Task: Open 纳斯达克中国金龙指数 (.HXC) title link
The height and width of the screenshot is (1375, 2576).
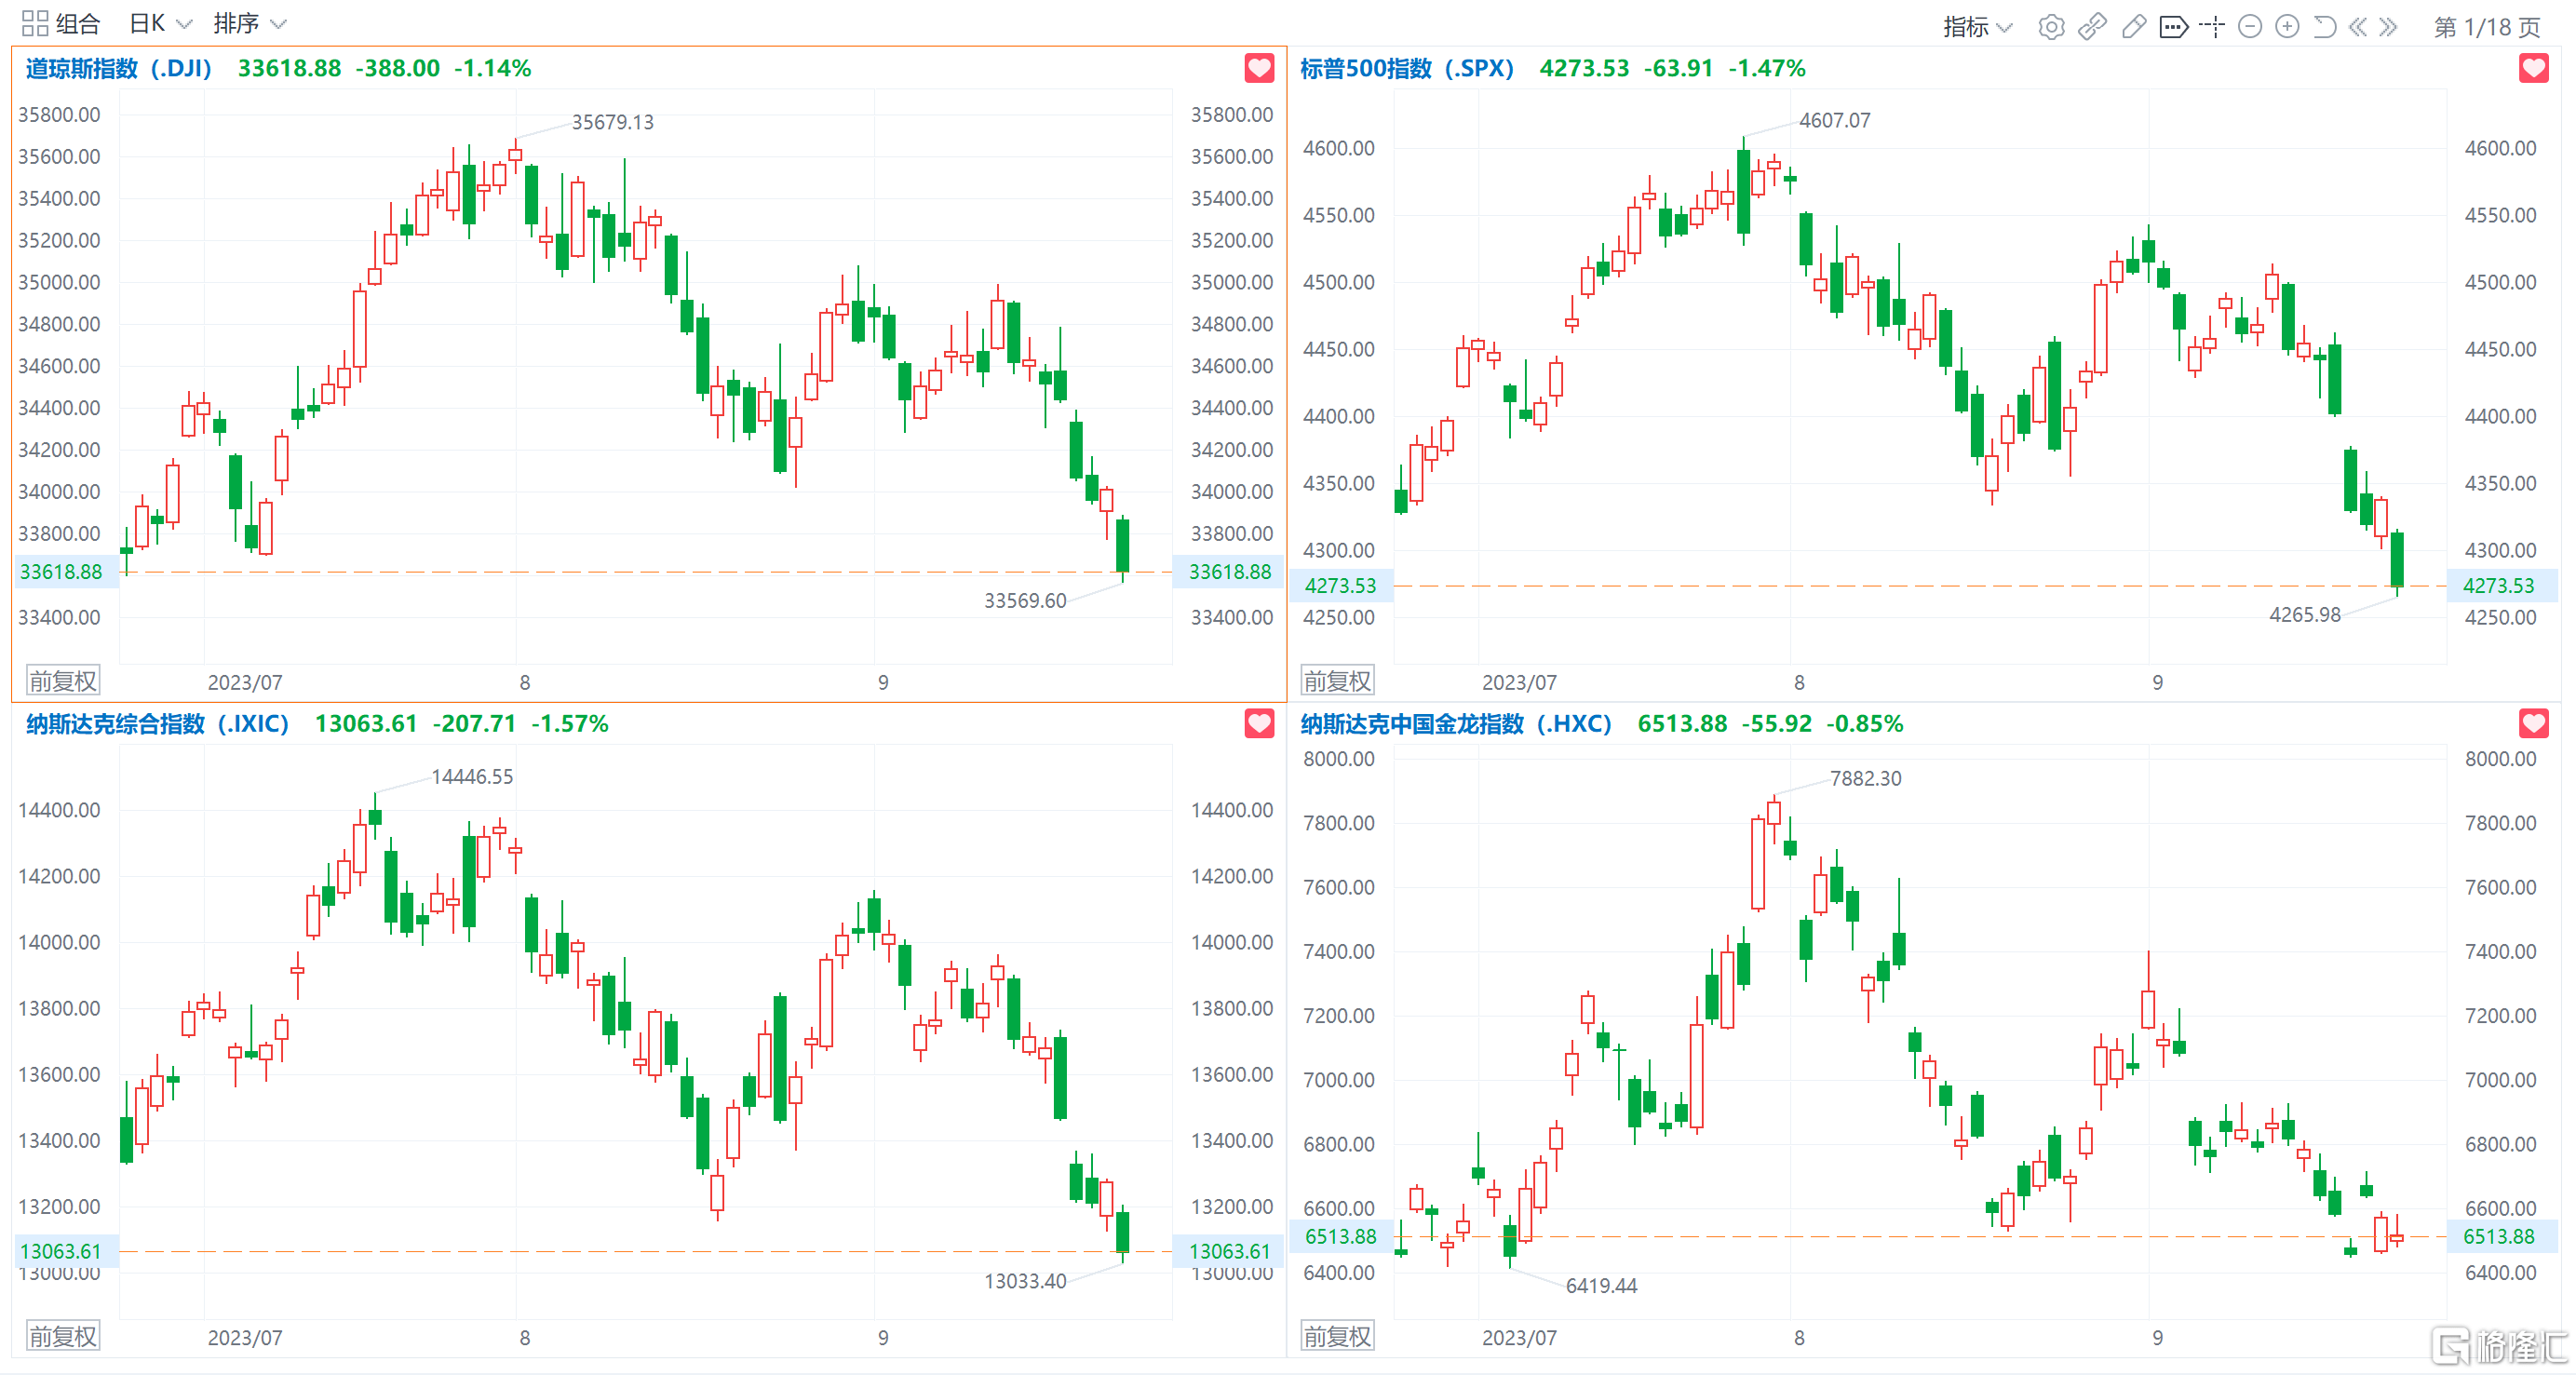Action: tap(1455, 723)
